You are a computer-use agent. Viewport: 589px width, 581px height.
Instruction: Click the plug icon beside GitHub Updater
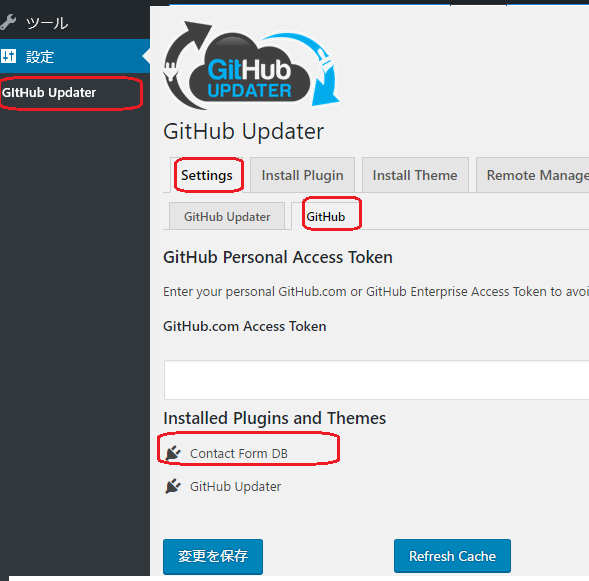(x=173, y=486)
